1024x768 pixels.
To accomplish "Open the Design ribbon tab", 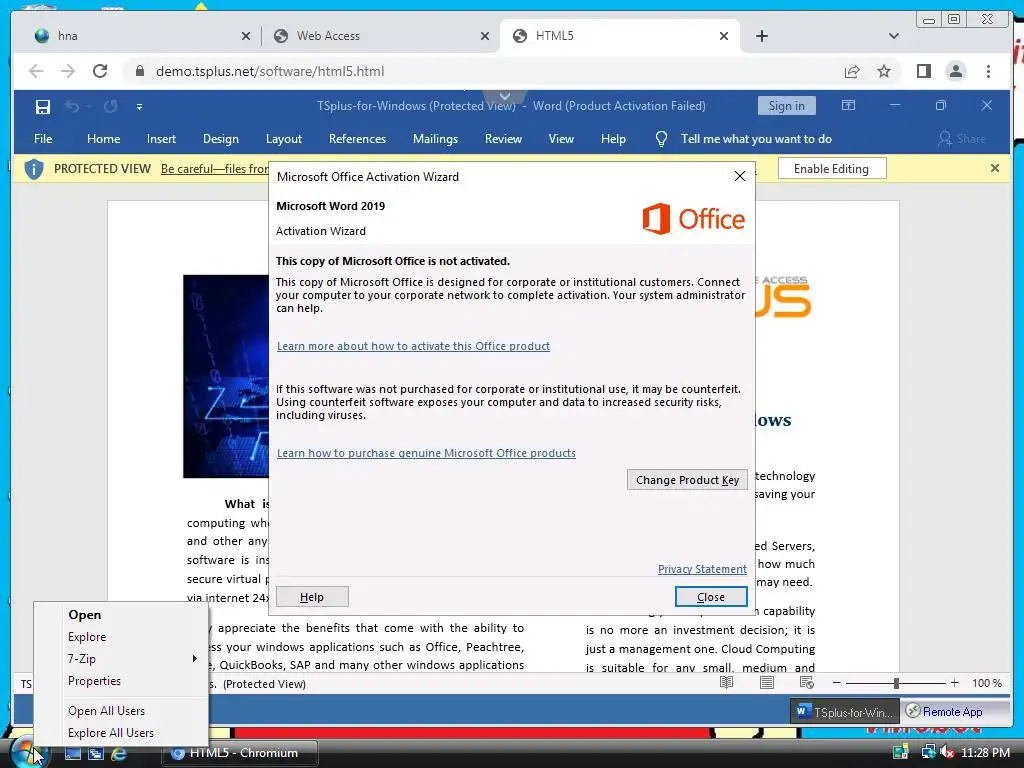I will [221, 138].
